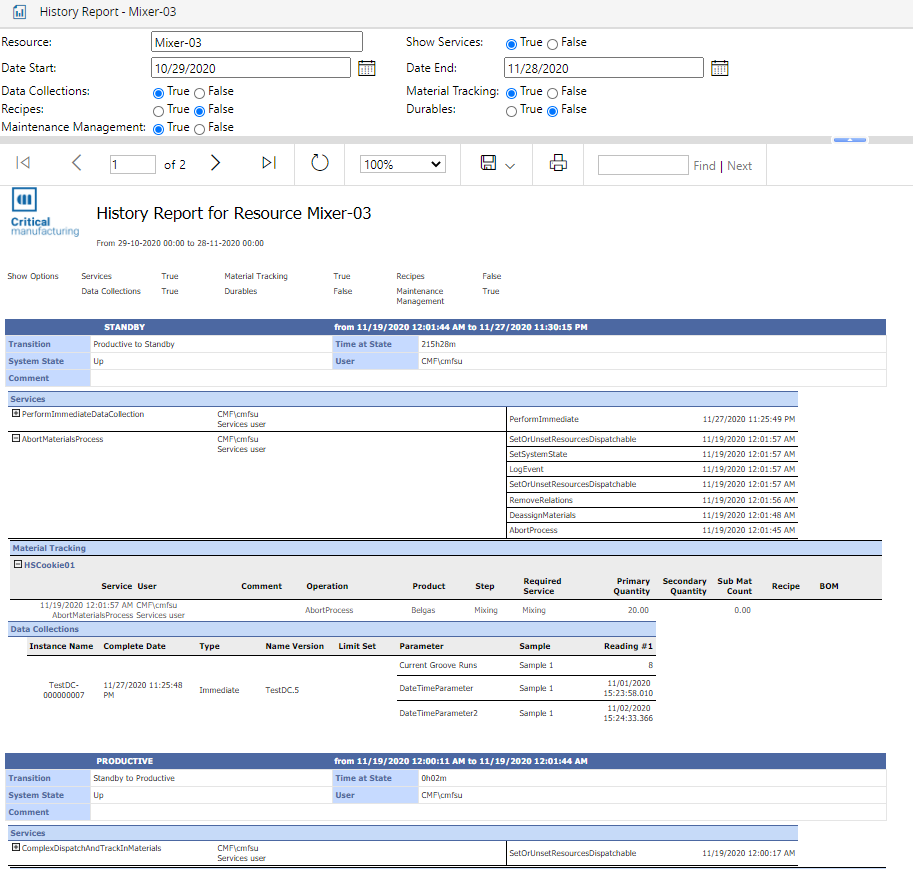
Task: Set Show Services to False
Action: pos(553,44)
